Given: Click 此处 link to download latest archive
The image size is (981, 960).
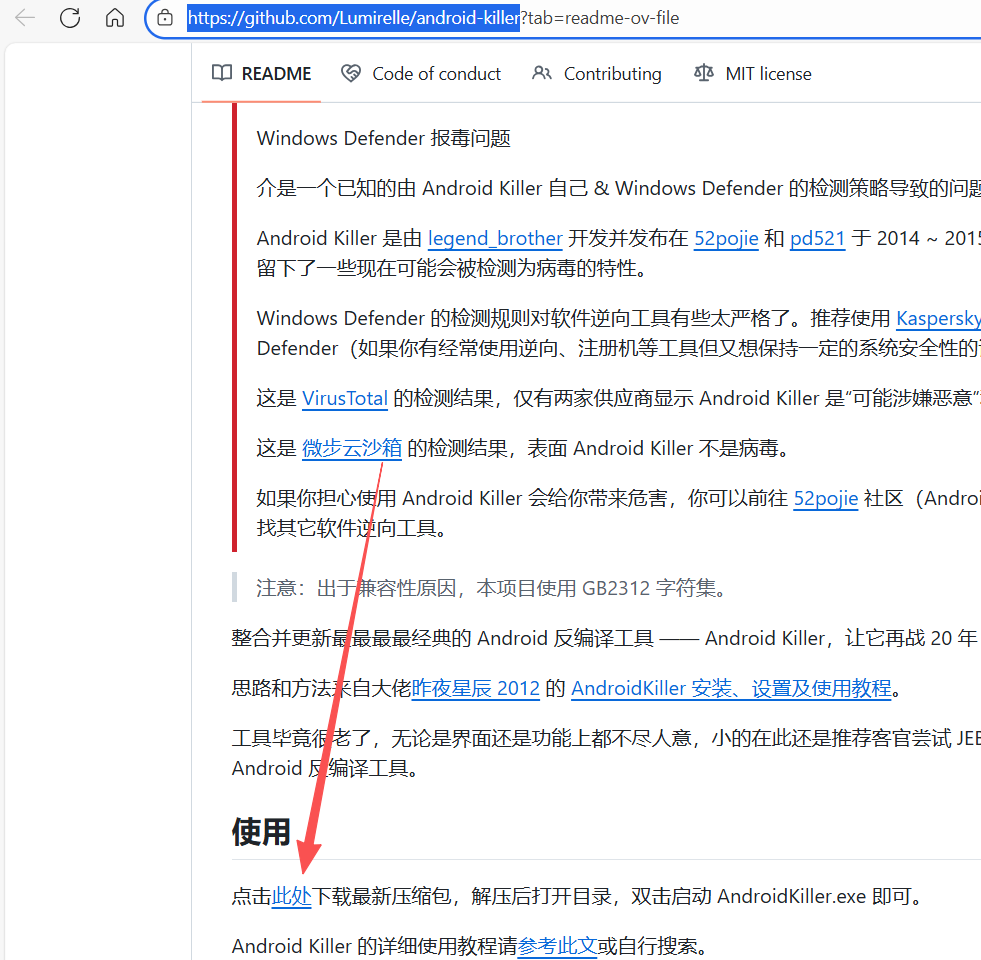Looking at the screenshot, I should point(292,897).
